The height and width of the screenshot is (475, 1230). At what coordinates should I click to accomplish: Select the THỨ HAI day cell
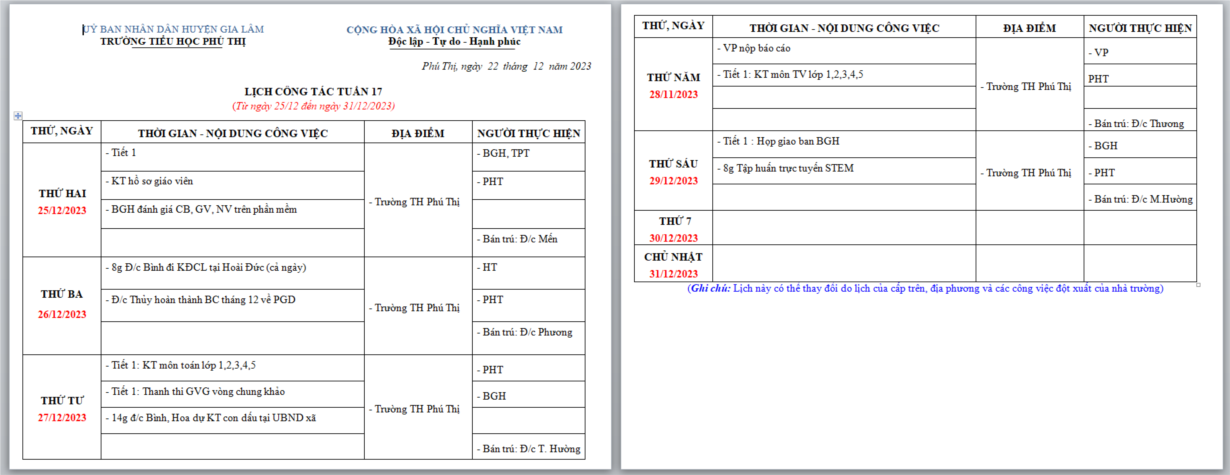pos(62,193)
